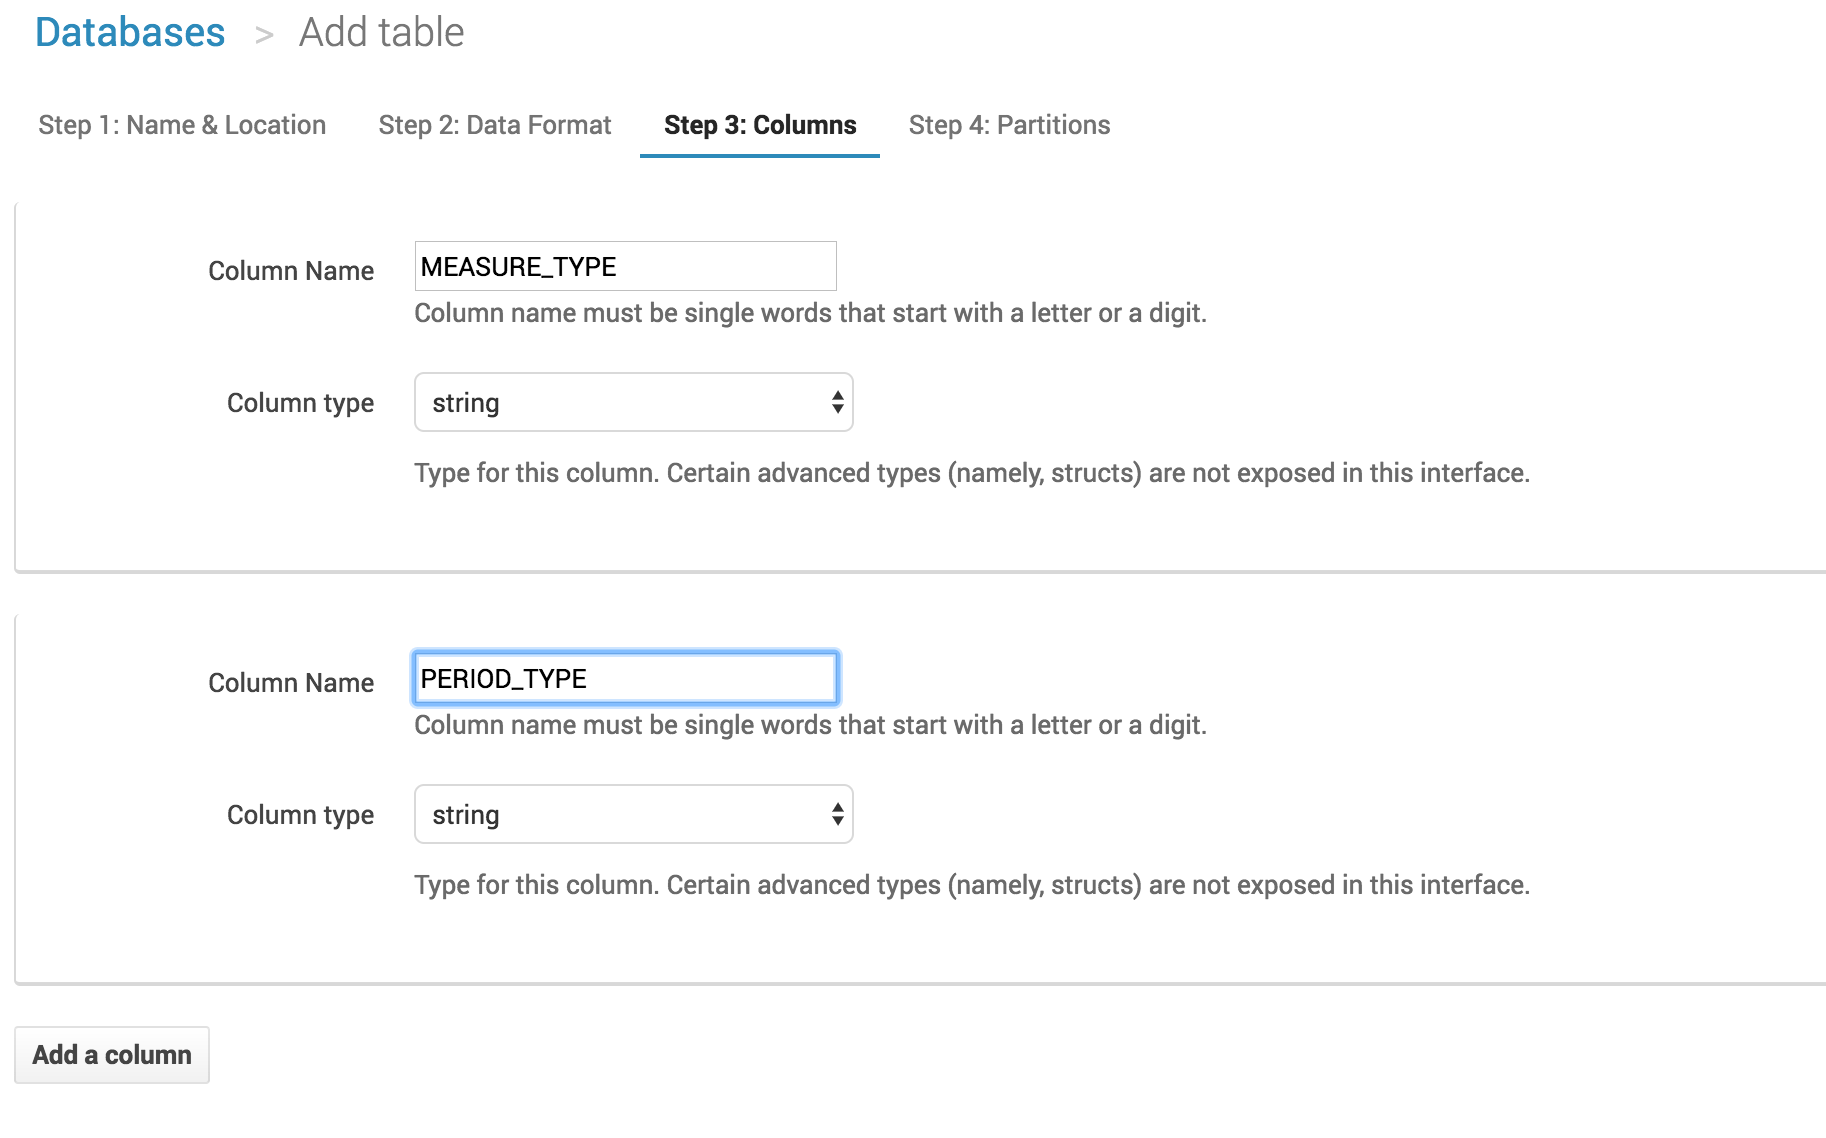Open the Step 2: Data Format tab
This screenshot has height=1138, width=1826.
click(494, 125)
